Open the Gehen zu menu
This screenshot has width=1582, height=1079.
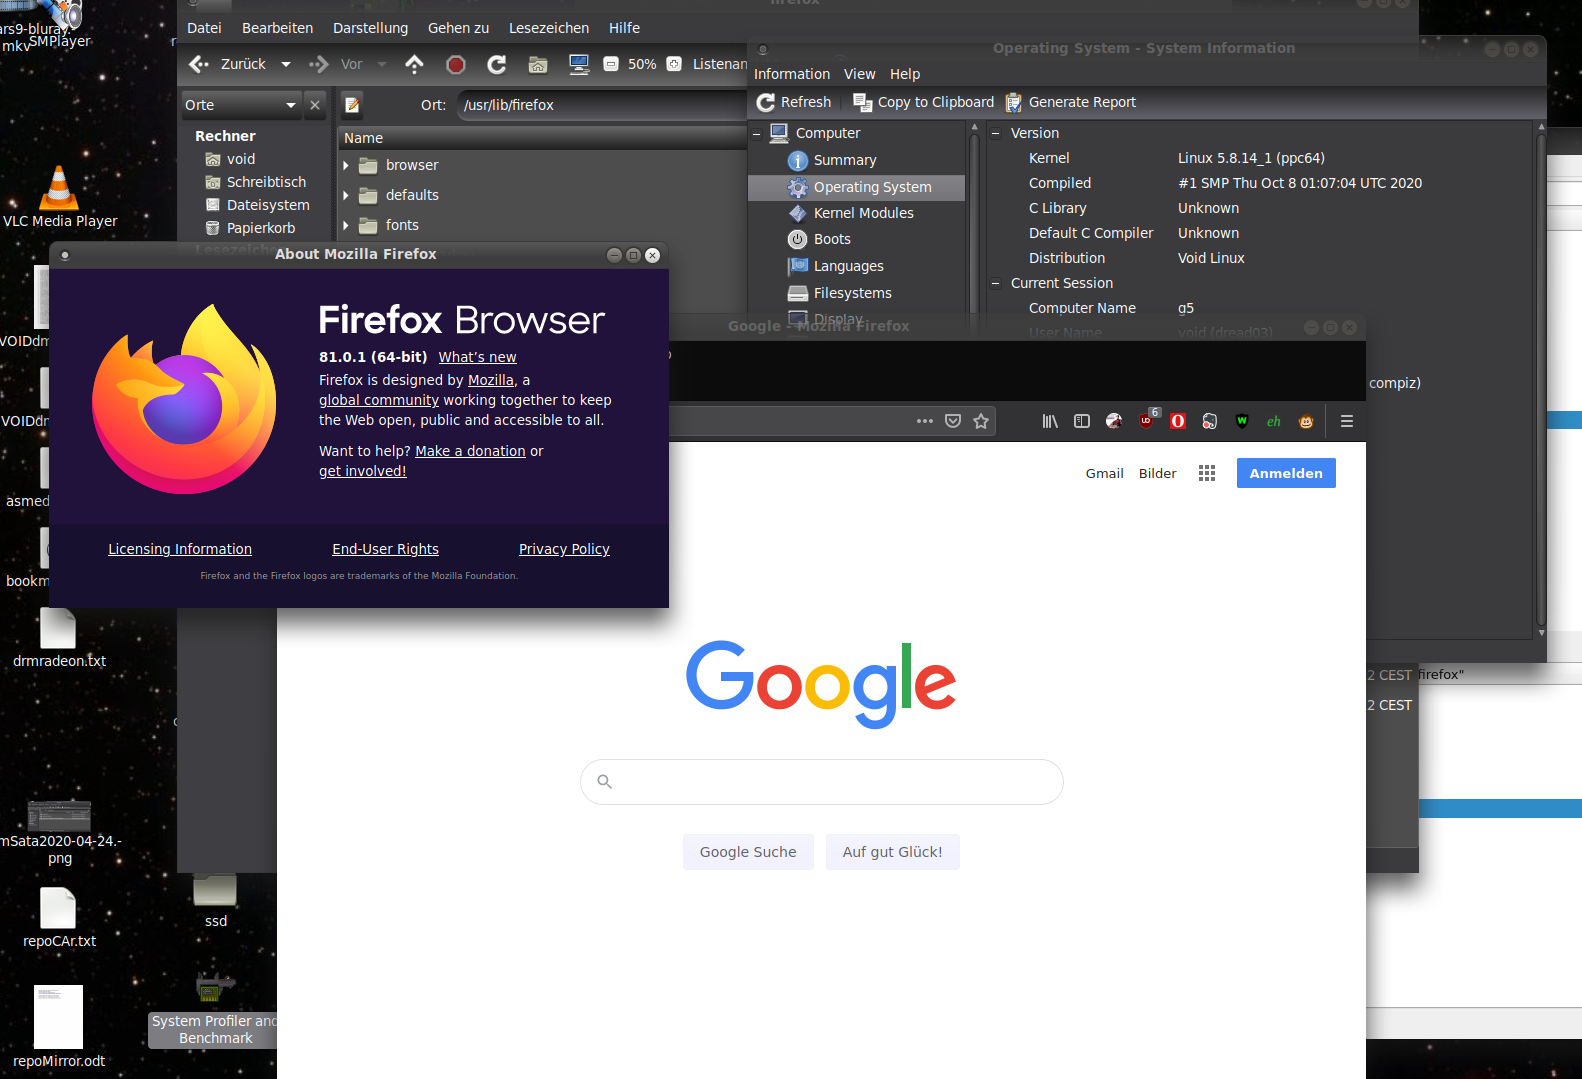[x=458, y=28]
